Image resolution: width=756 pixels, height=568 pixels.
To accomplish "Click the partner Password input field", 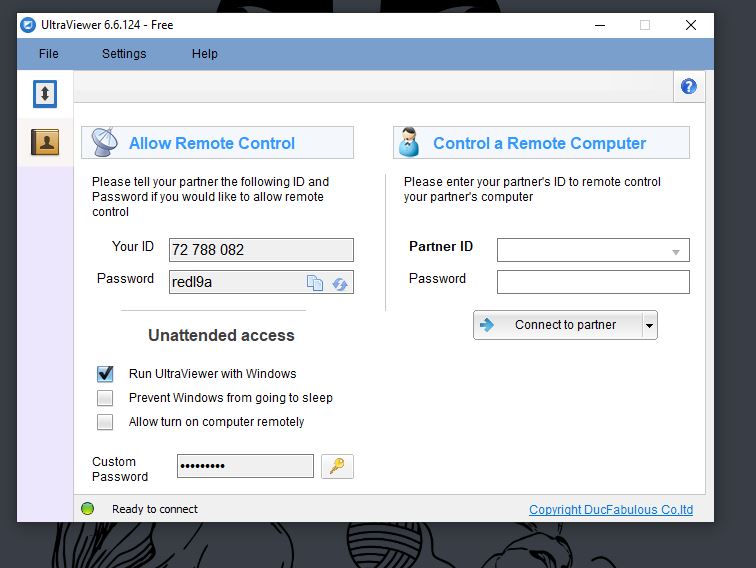I will 593,282.
